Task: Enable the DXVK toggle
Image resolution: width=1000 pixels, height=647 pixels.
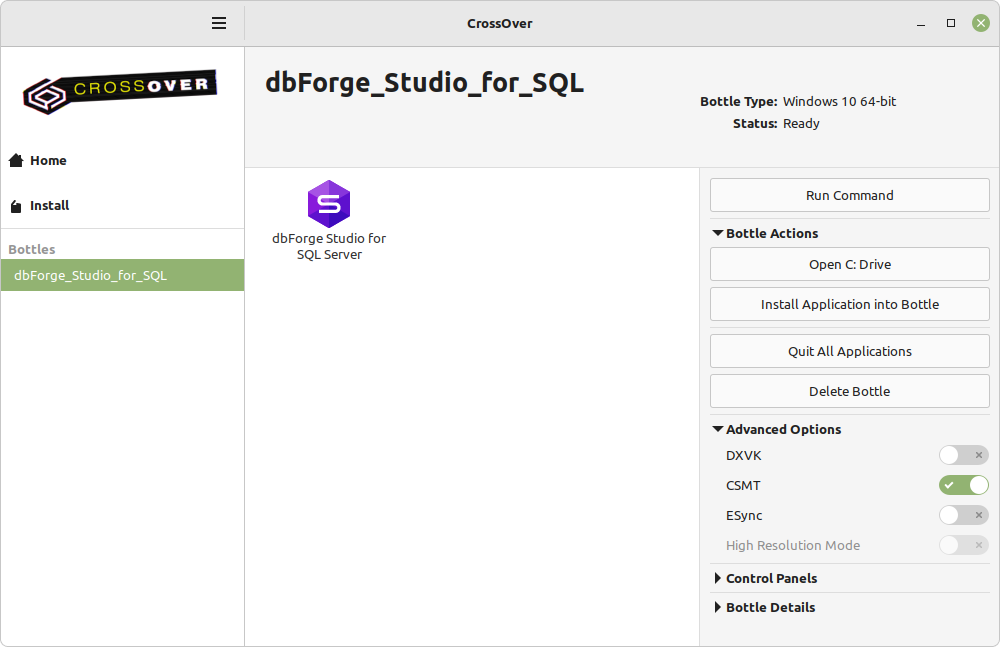Action: 963,456
